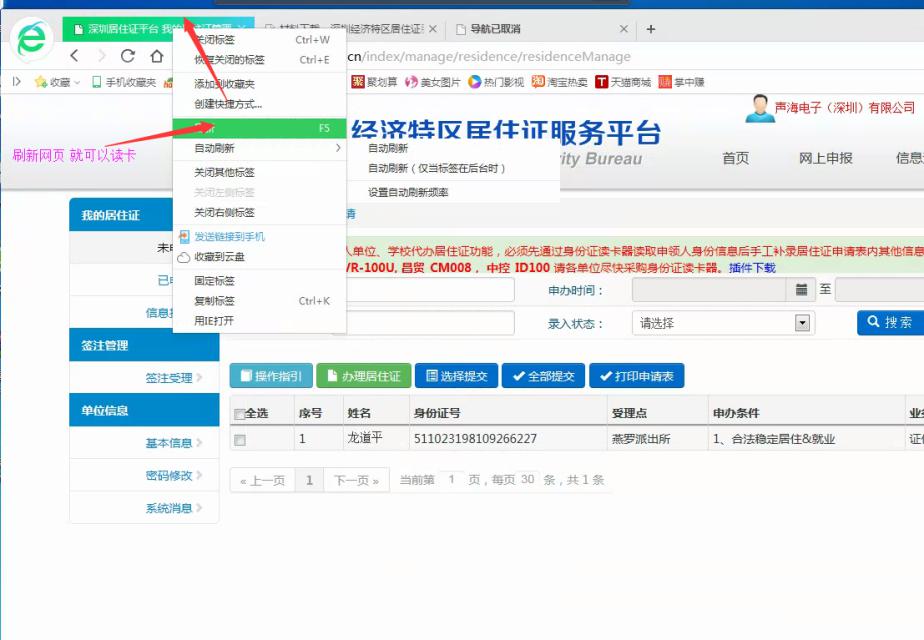Click the 热门影视 bookmark icon
This screenshot has height=640, width=924.
473,83
